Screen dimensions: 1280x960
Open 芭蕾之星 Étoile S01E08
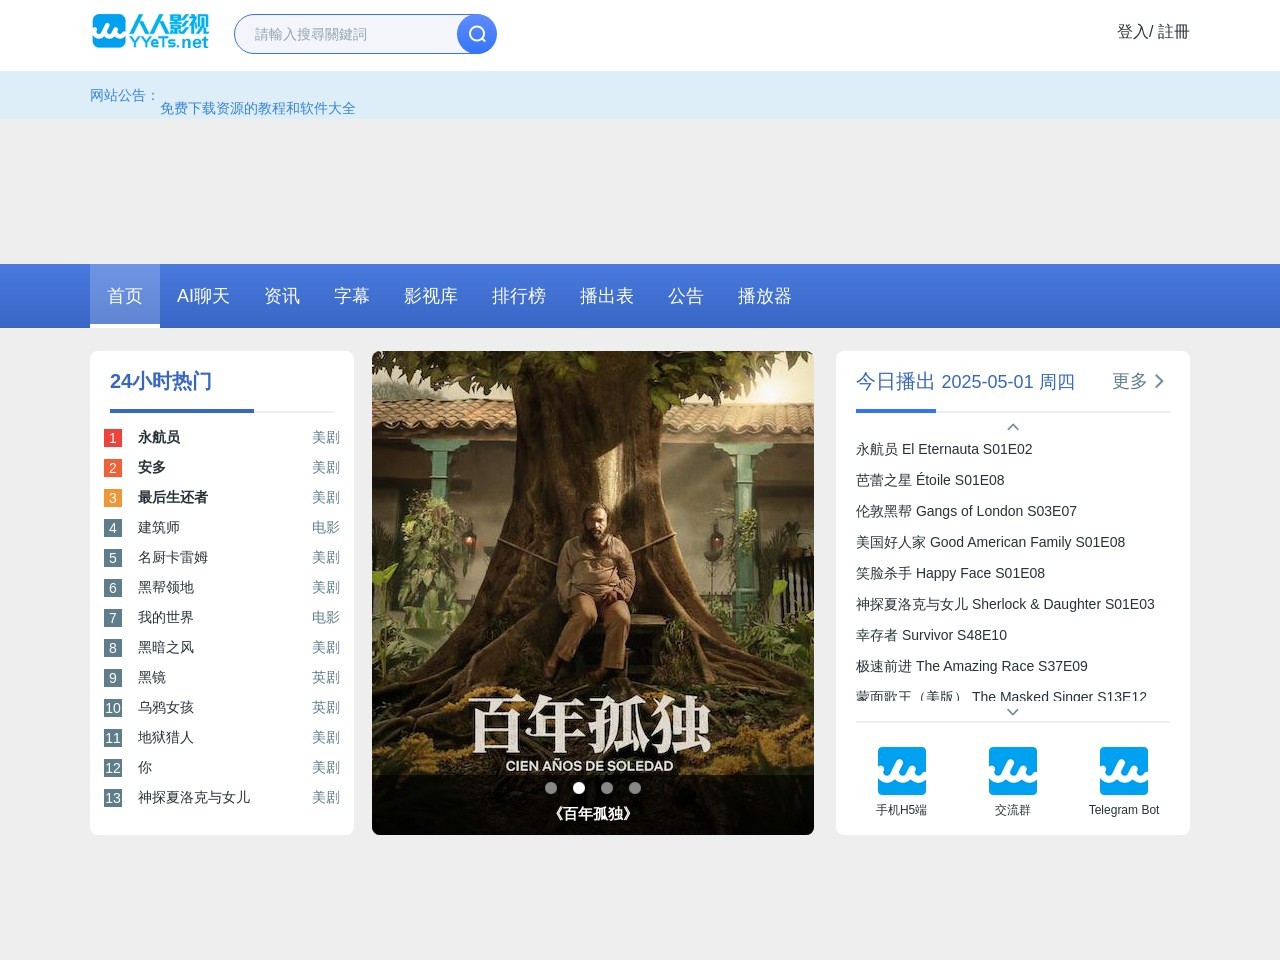(930, 480)
